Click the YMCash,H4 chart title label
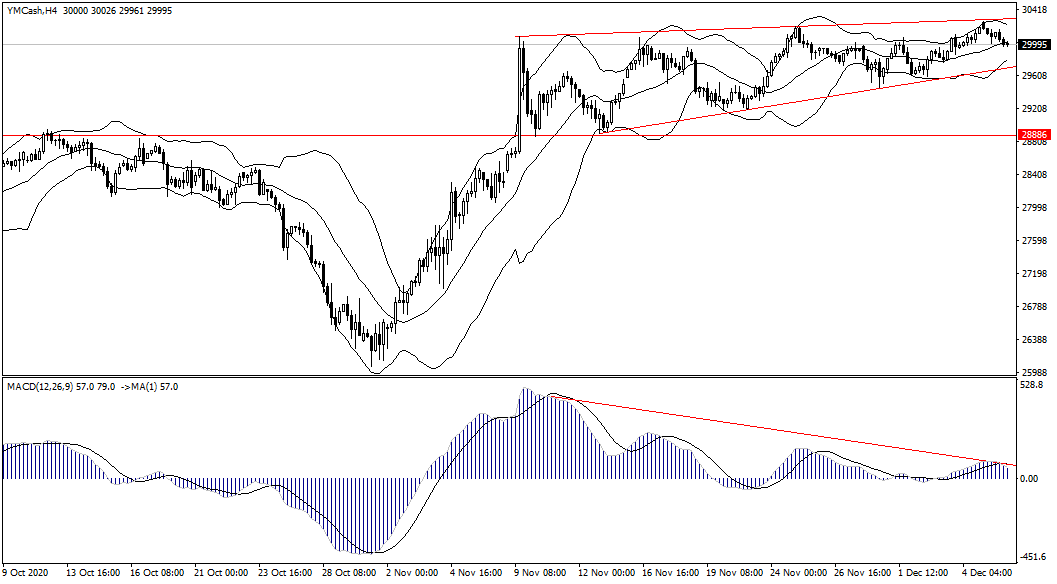Viewport: 1057px width, 584px height. tap(30, 10)
